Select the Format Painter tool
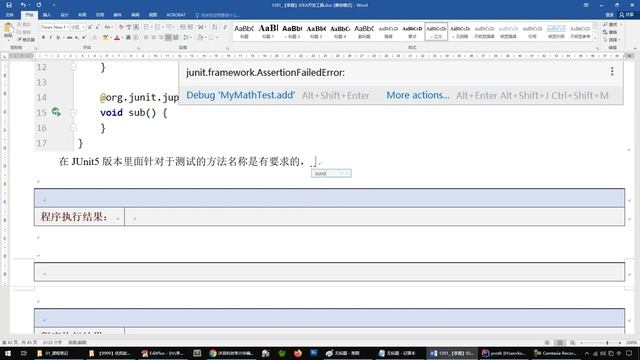Viewport: 640px width, 360px height. (x=26, y=40)
